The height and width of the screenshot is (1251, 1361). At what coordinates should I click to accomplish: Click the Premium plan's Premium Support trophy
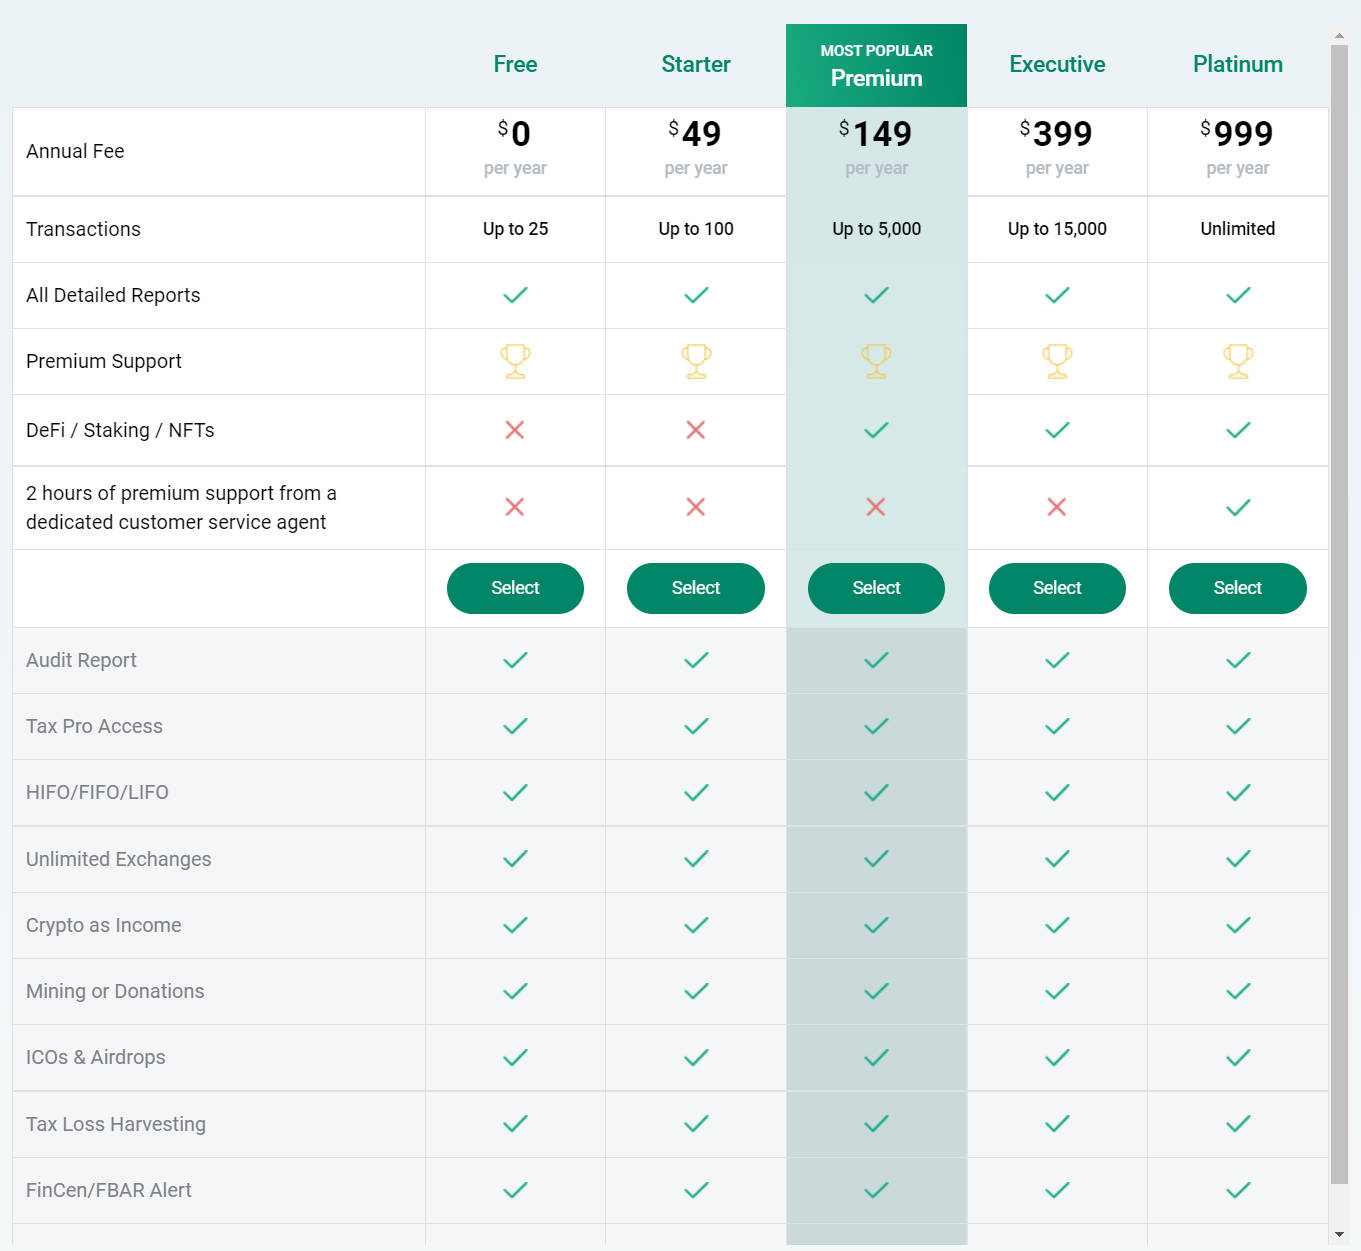(876, 361)
